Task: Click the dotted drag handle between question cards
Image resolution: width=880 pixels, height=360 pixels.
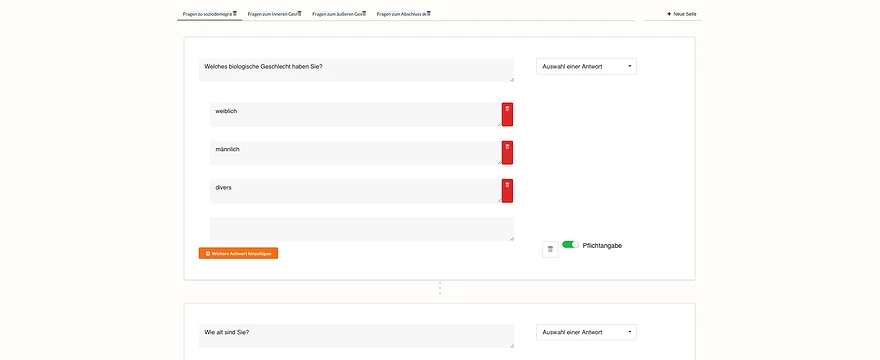Action: tap(440, 289)
